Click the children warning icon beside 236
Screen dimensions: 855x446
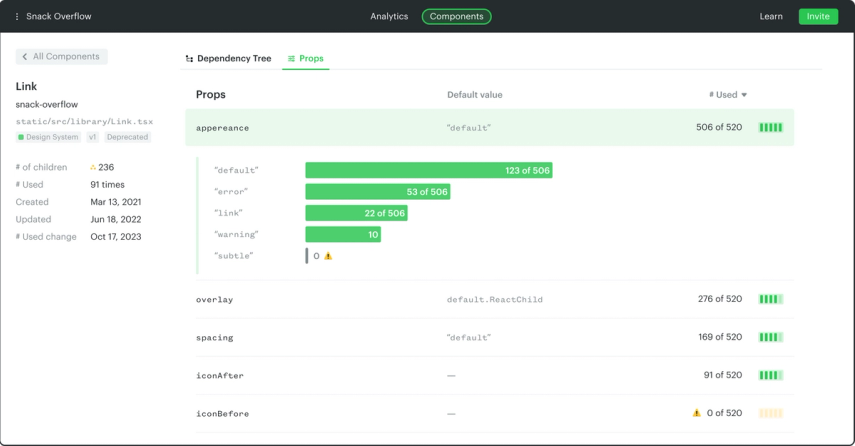click(93, 167)
